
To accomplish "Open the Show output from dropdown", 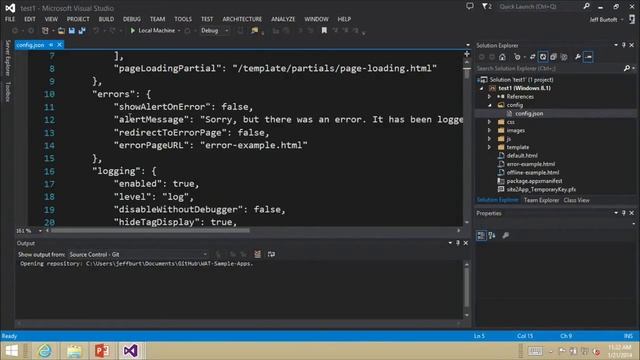I will (x=138, y=254).
